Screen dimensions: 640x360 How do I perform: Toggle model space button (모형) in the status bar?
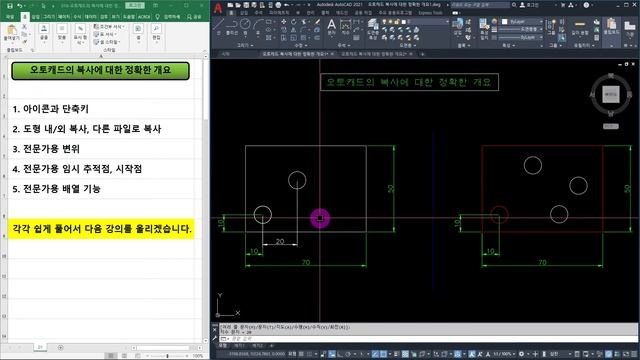[x=292, y=354]
